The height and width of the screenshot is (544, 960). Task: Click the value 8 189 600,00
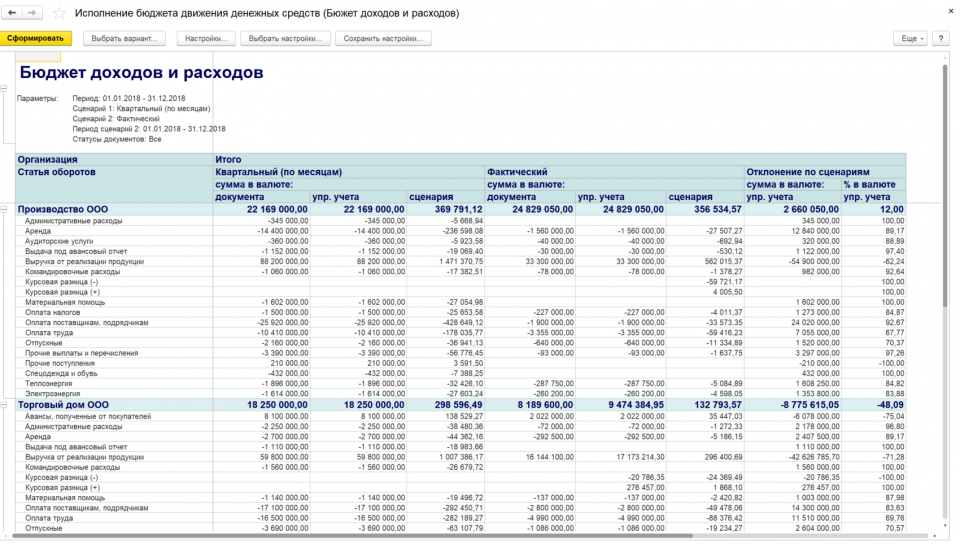545,404
